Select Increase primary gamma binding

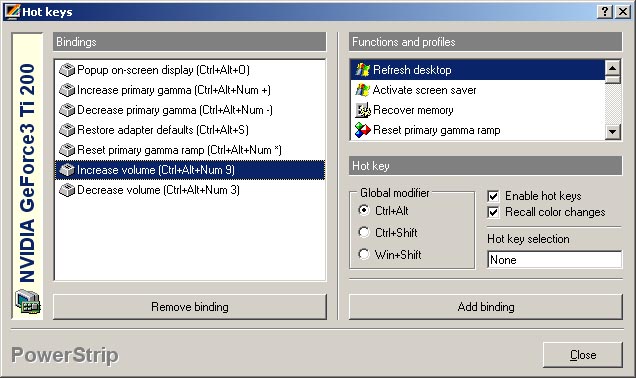coord(190,90)
